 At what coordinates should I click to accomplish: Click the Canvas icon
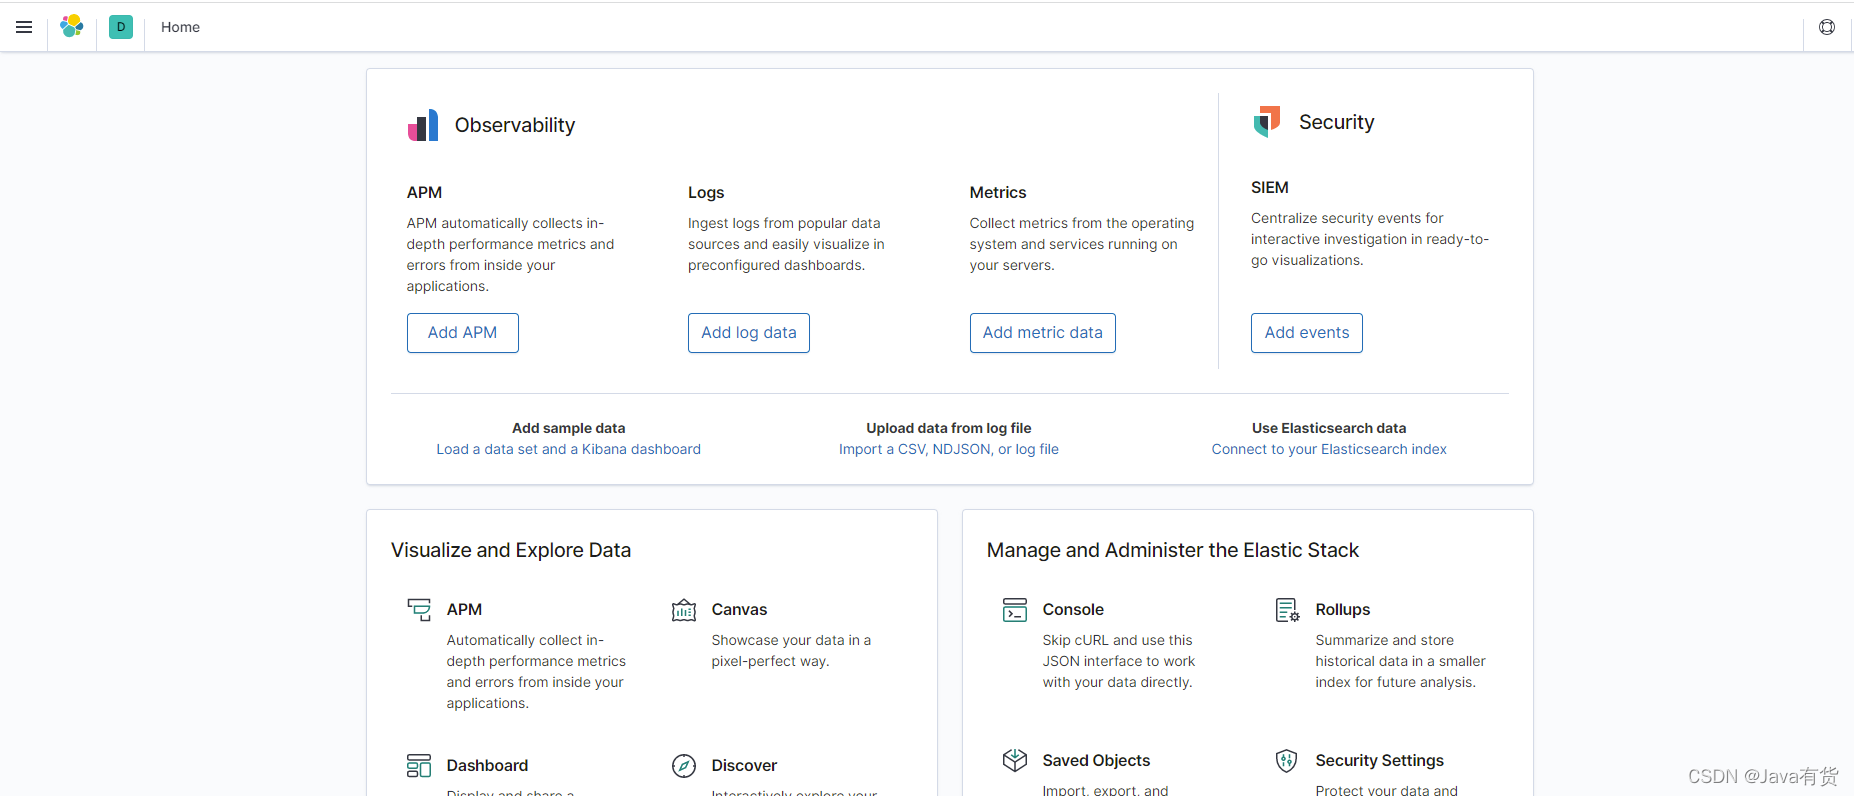(x=684, y=609)
